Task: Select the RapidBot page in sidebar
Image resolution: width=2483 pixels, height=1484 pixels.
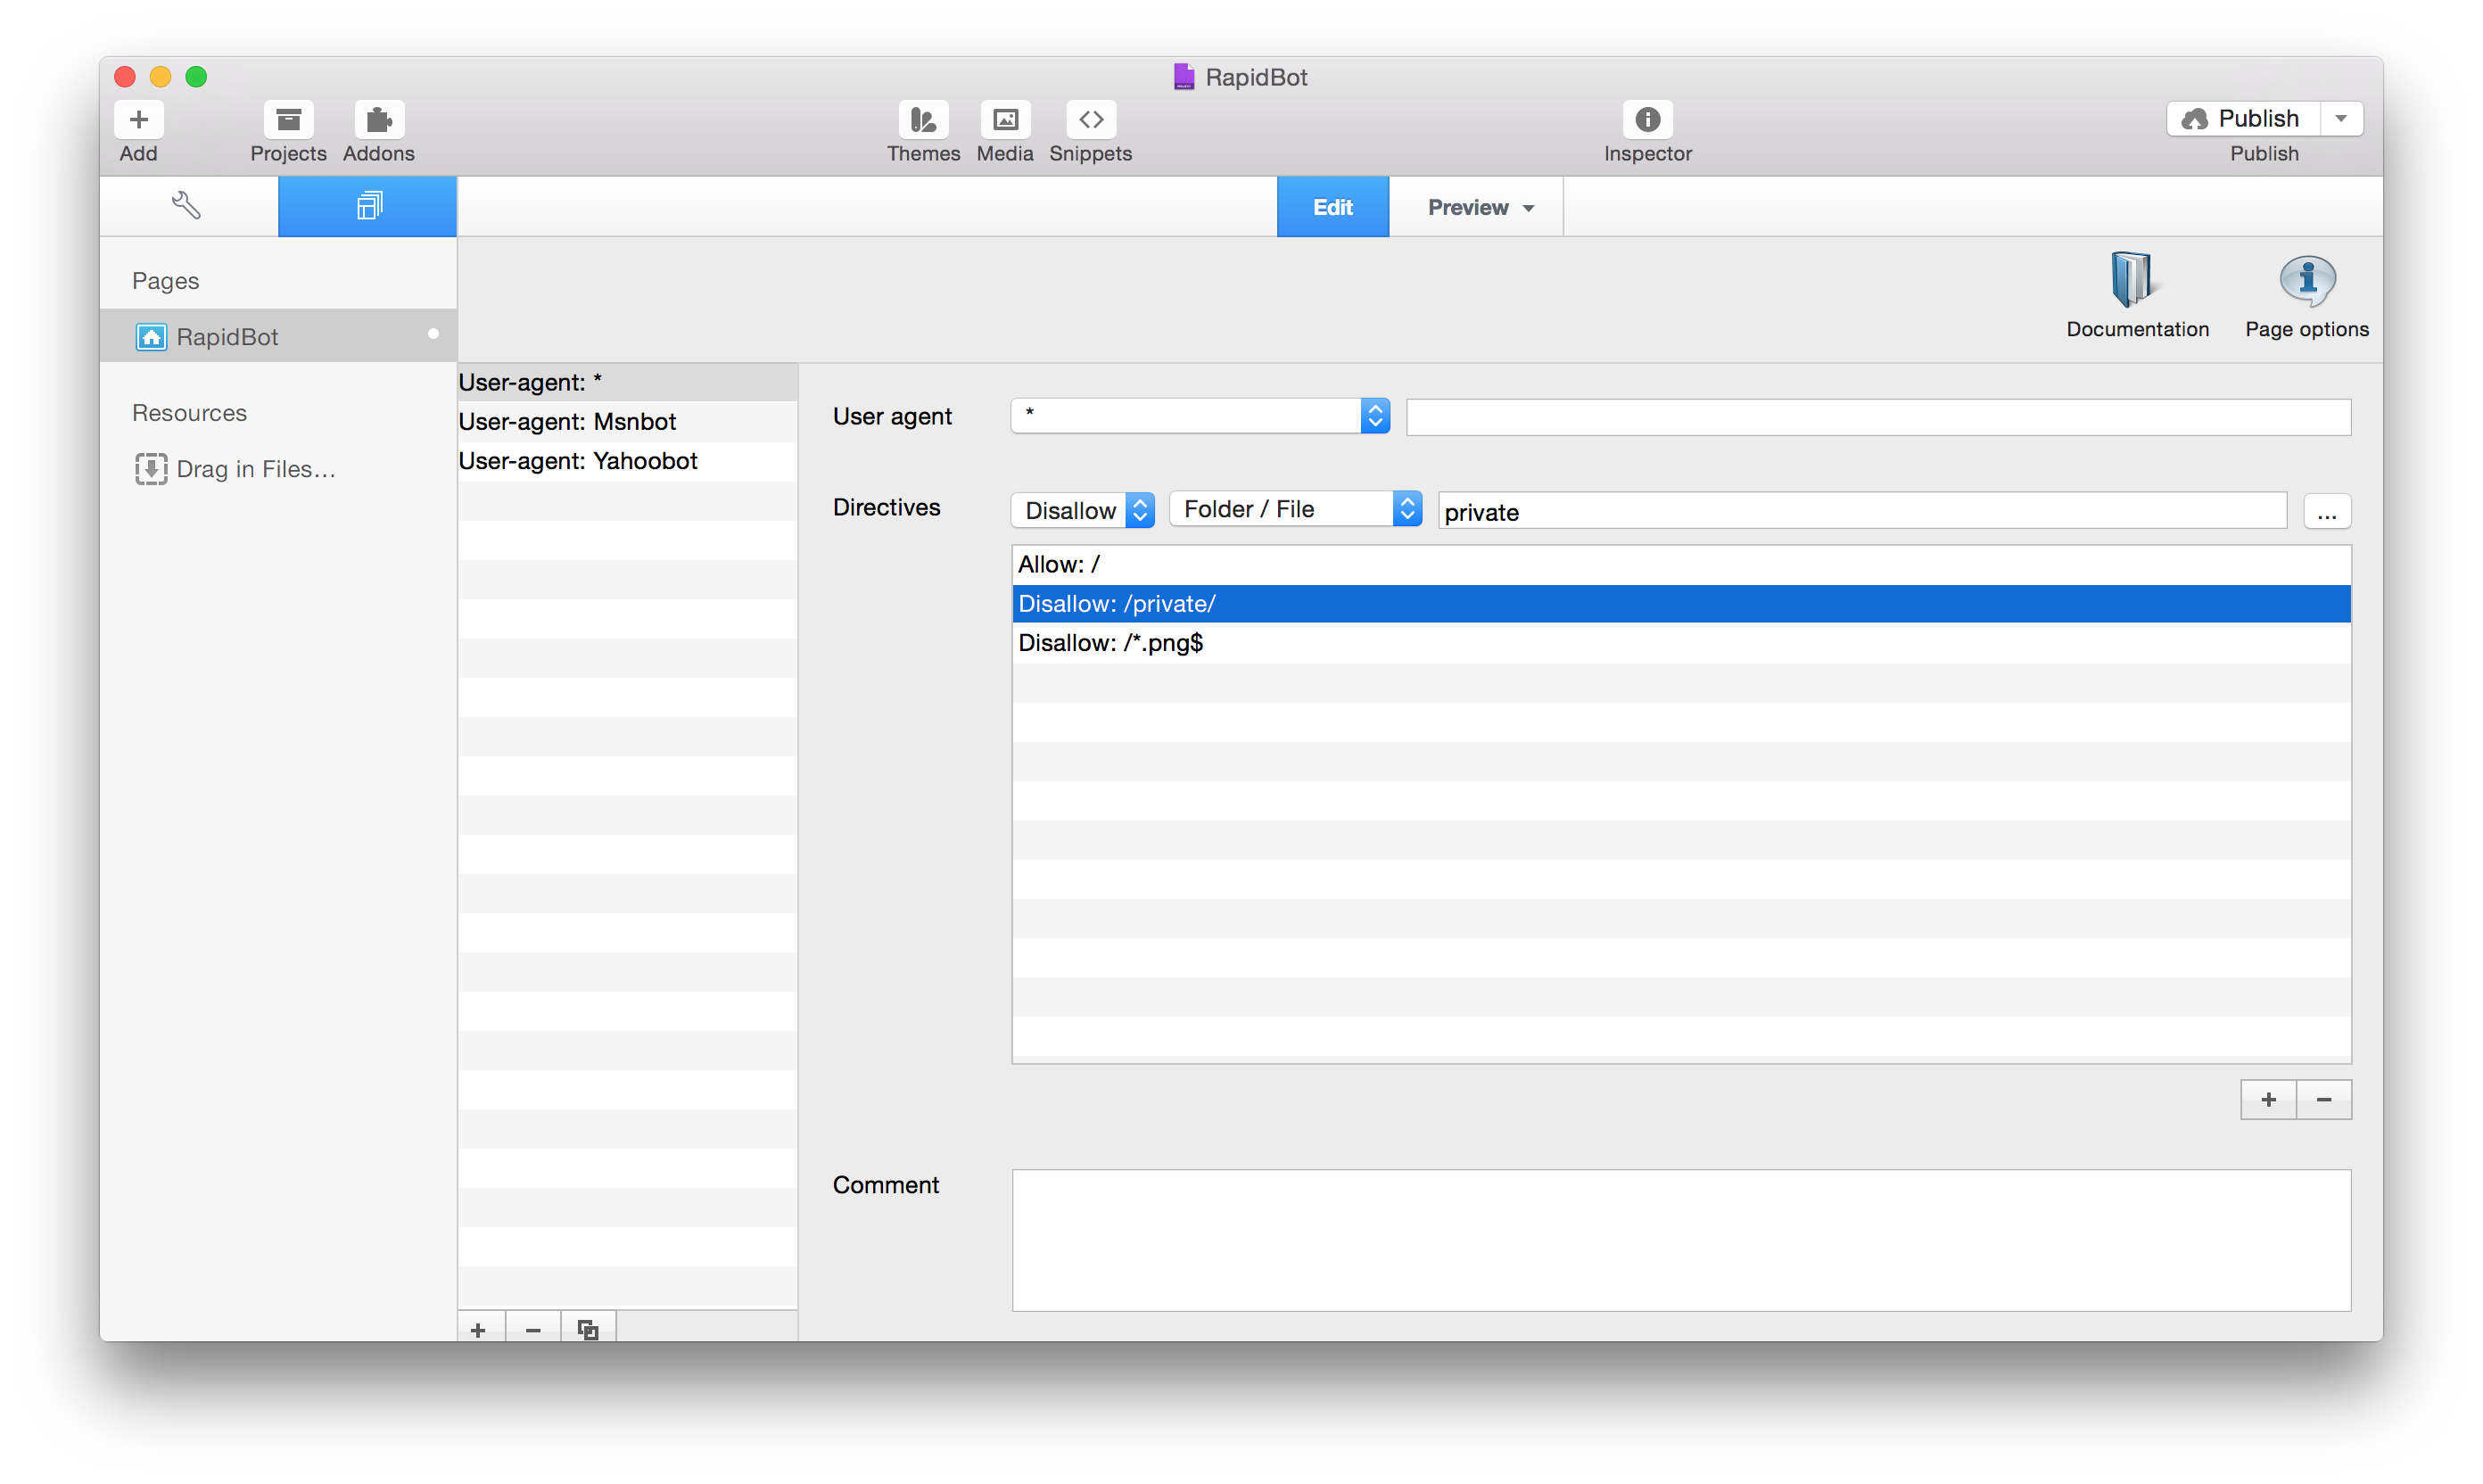Action: [278, 336]
